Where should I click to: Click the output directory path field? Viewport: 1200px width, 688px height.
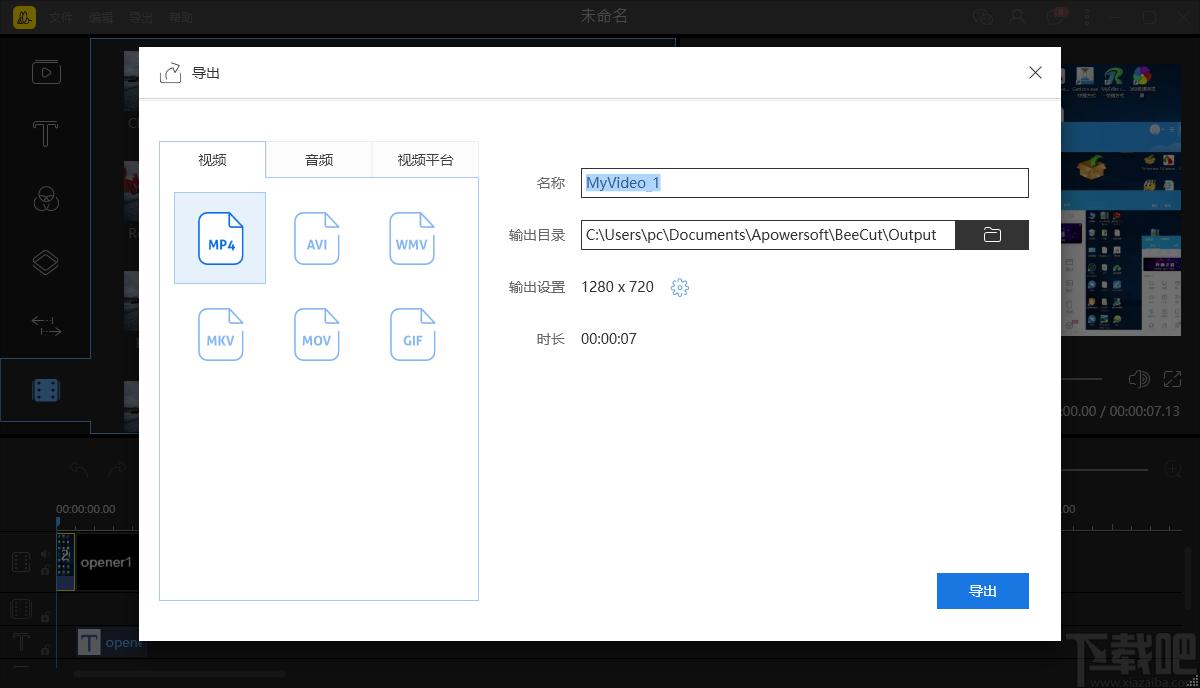pos(768,235)
